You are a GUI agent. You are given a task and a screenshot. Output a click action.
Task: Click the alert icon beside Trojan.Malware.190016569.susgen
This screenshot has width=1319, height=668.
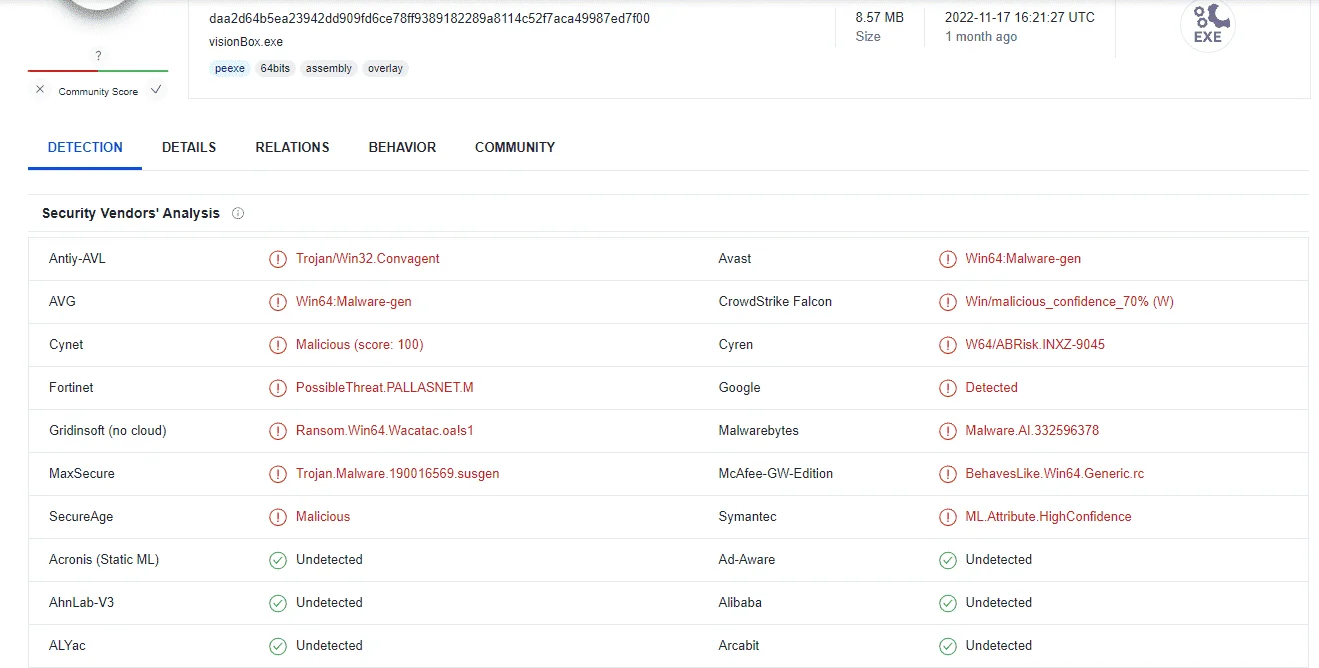278,474
